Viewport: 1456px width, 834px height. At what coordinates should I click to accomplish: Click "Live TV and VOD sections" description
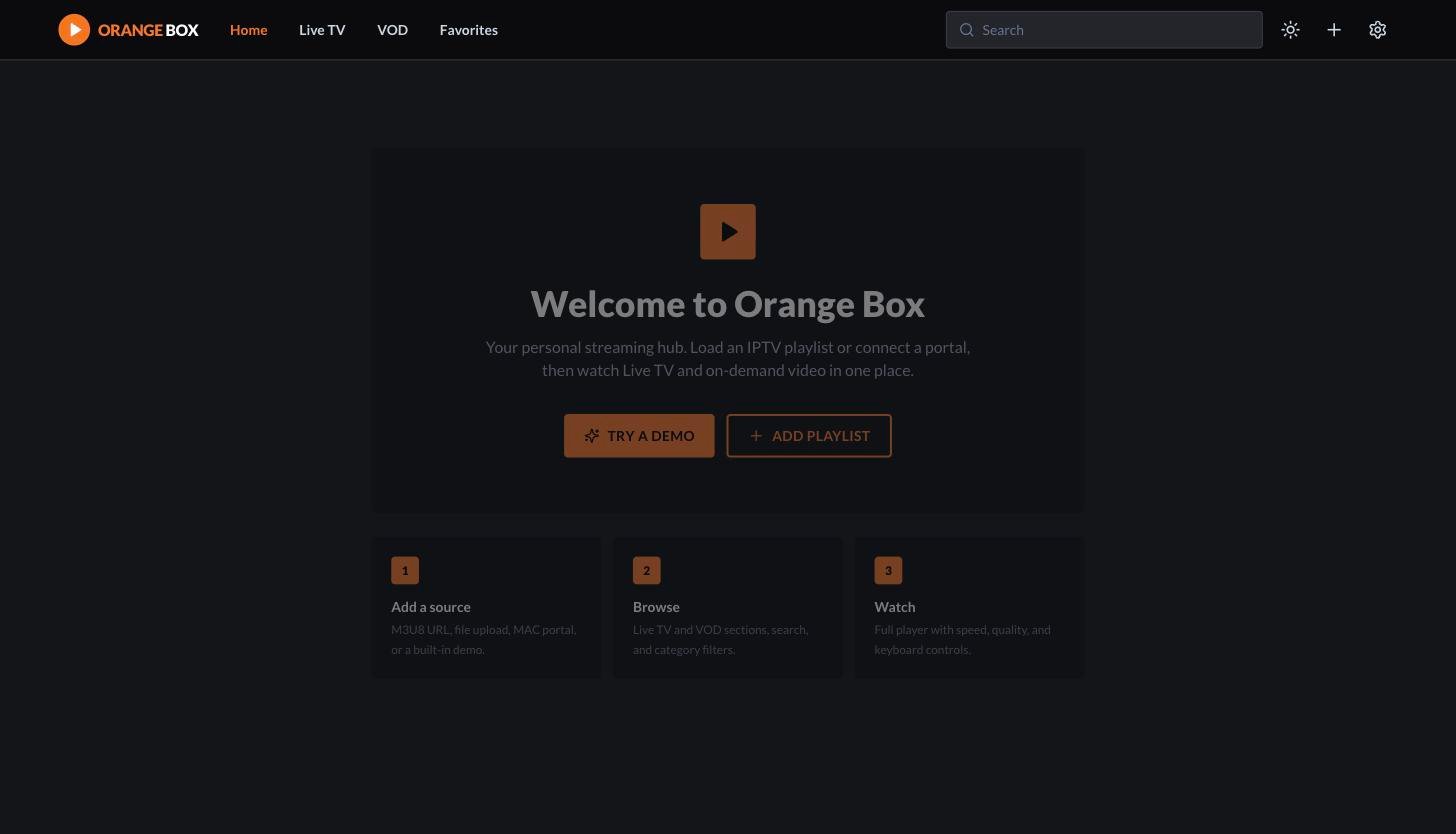[x=721, y=640]
